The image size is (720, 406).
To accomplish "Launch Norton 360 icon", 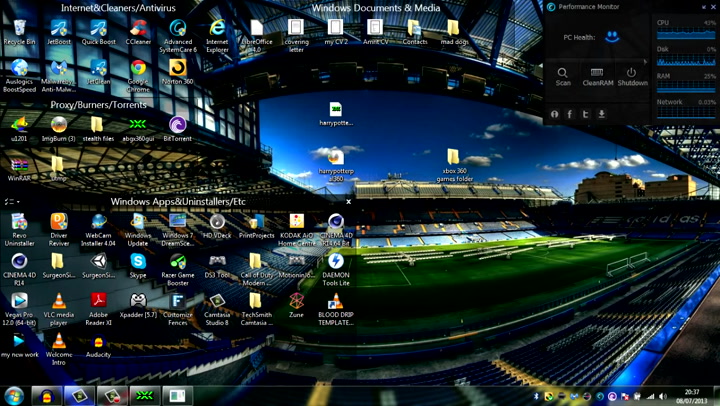I will point(178,69).
